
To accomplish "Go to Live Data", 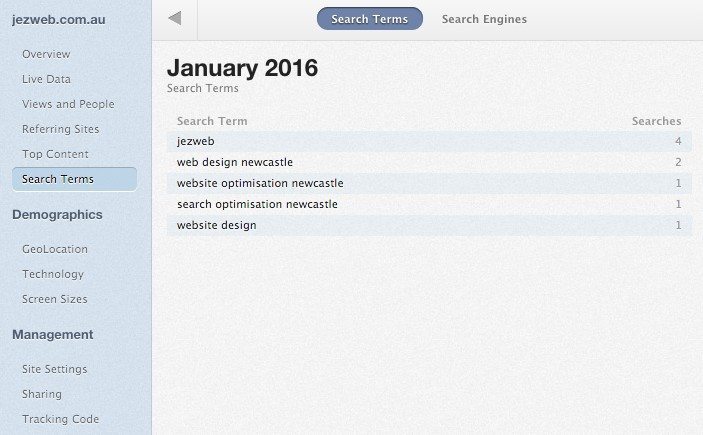I will 46,79.
